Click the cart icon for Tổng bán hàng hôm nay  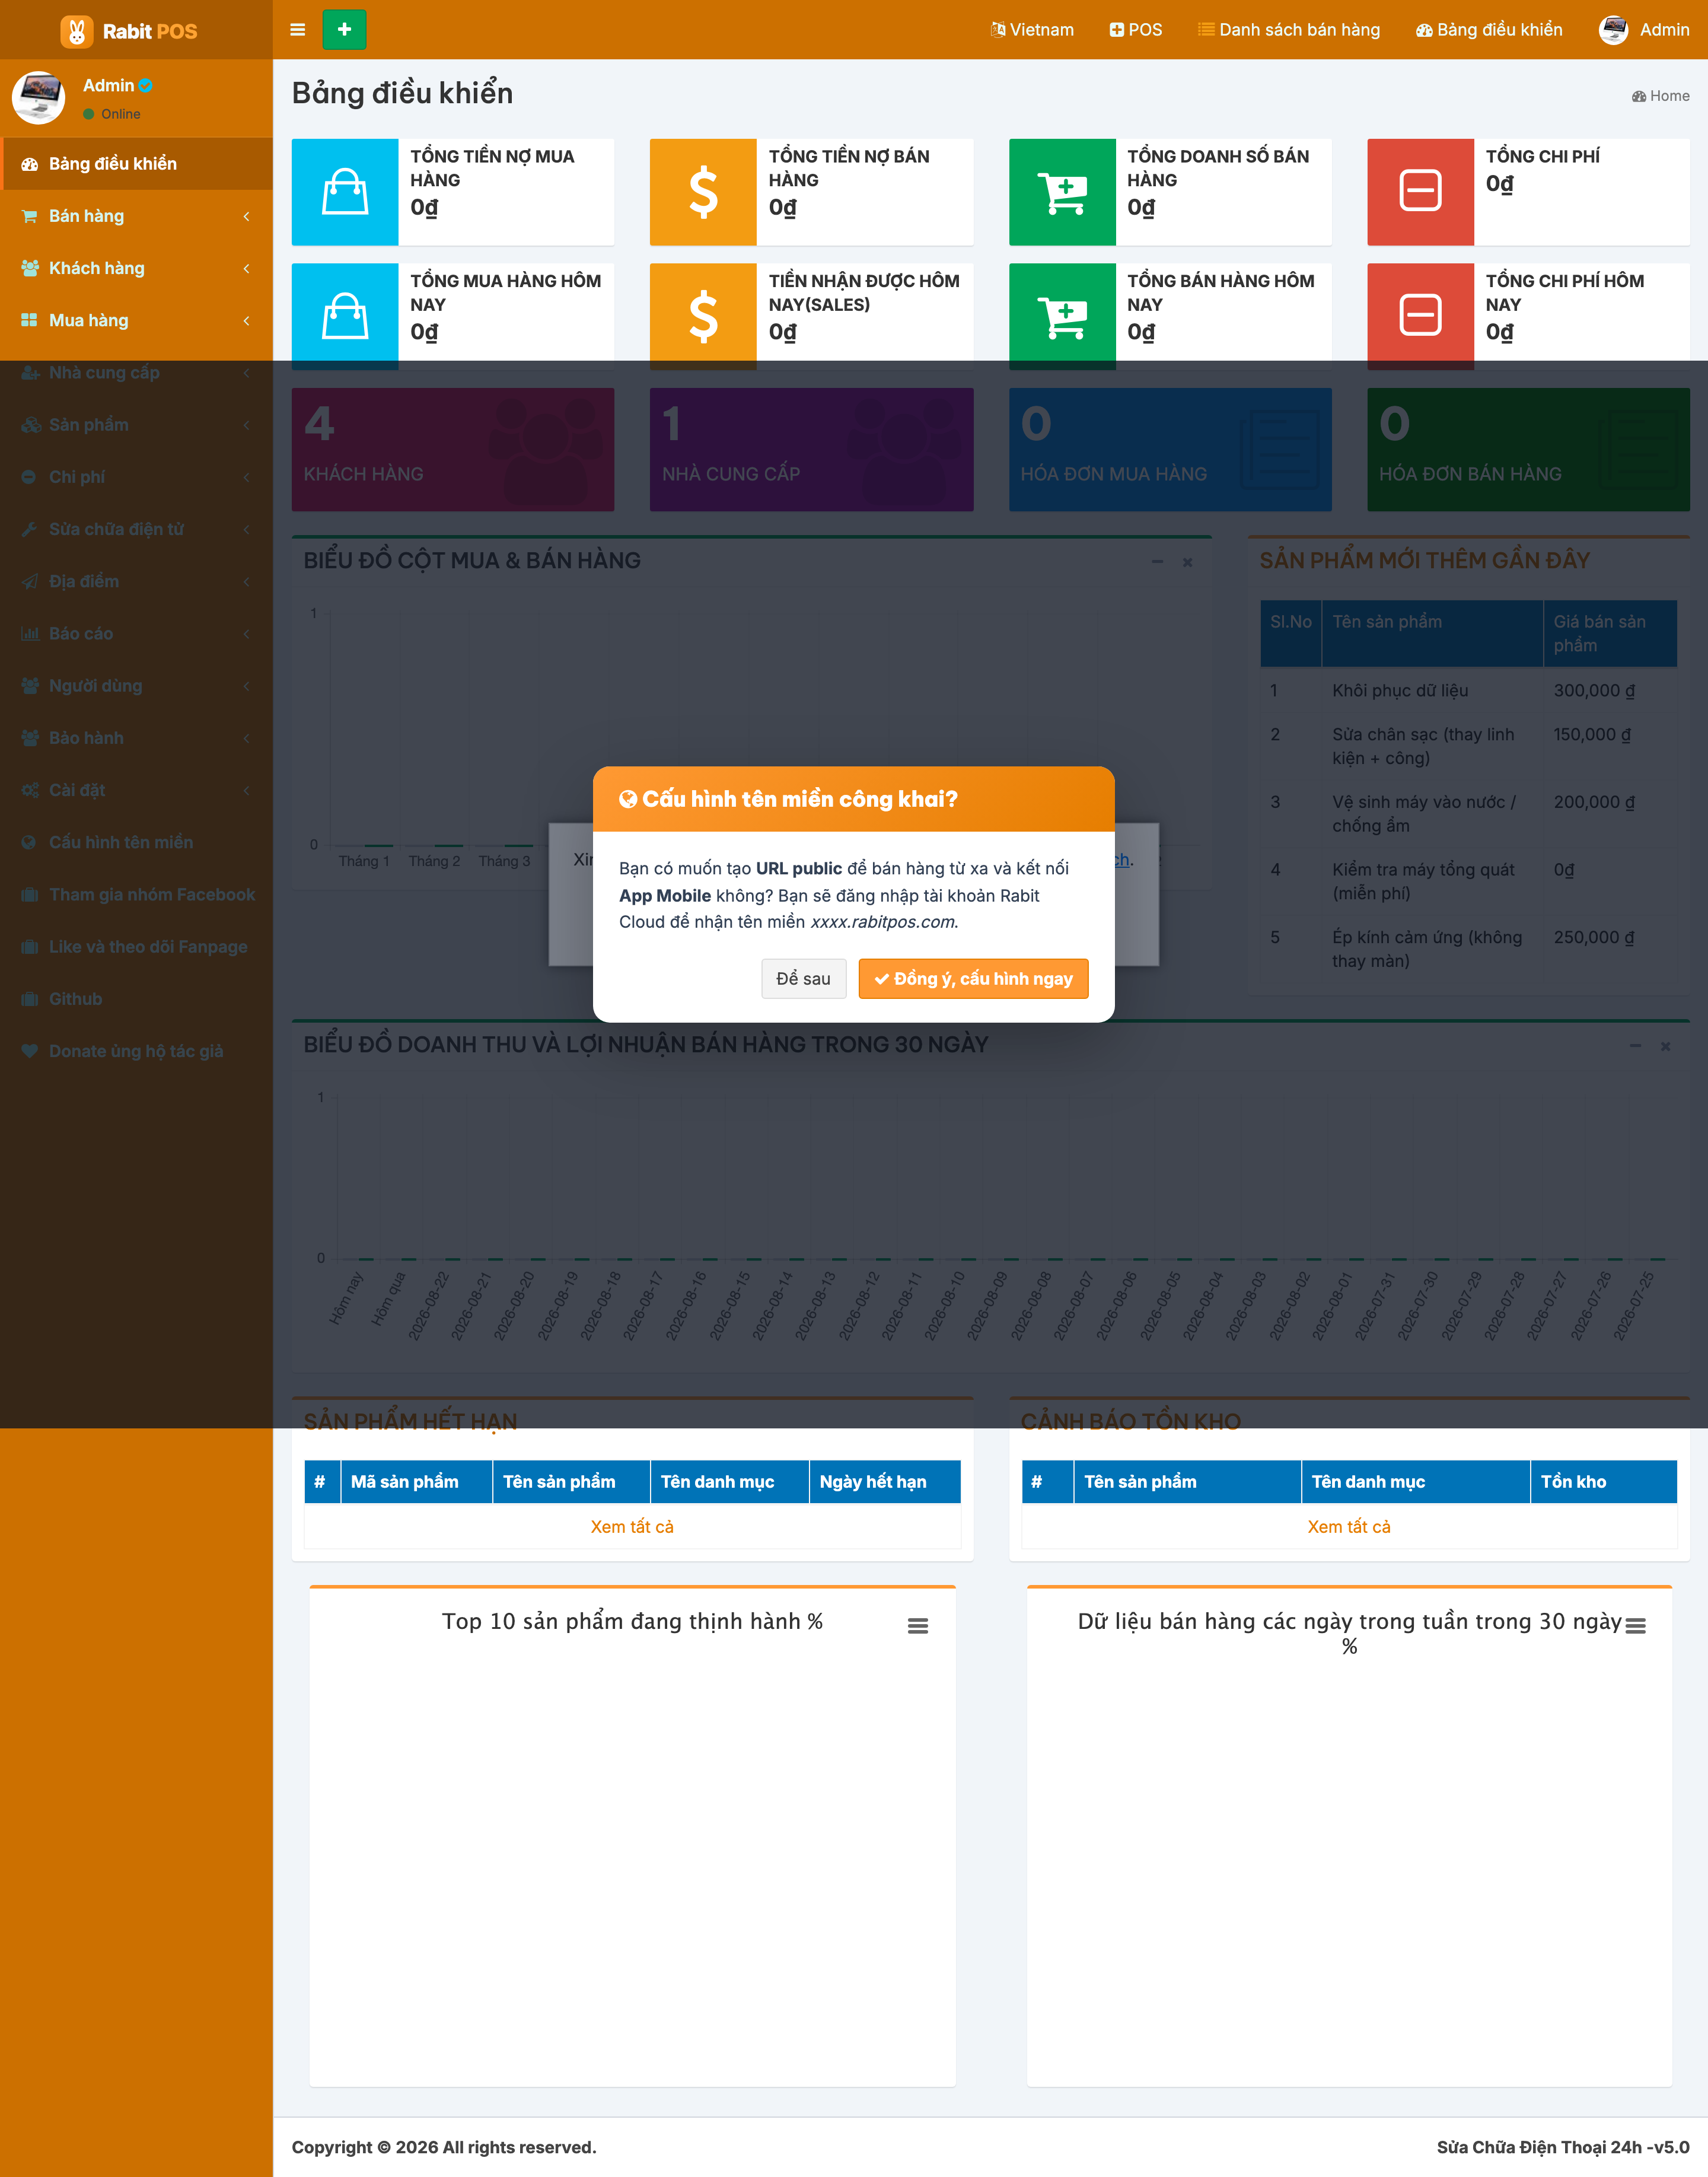coord(1062,316)
